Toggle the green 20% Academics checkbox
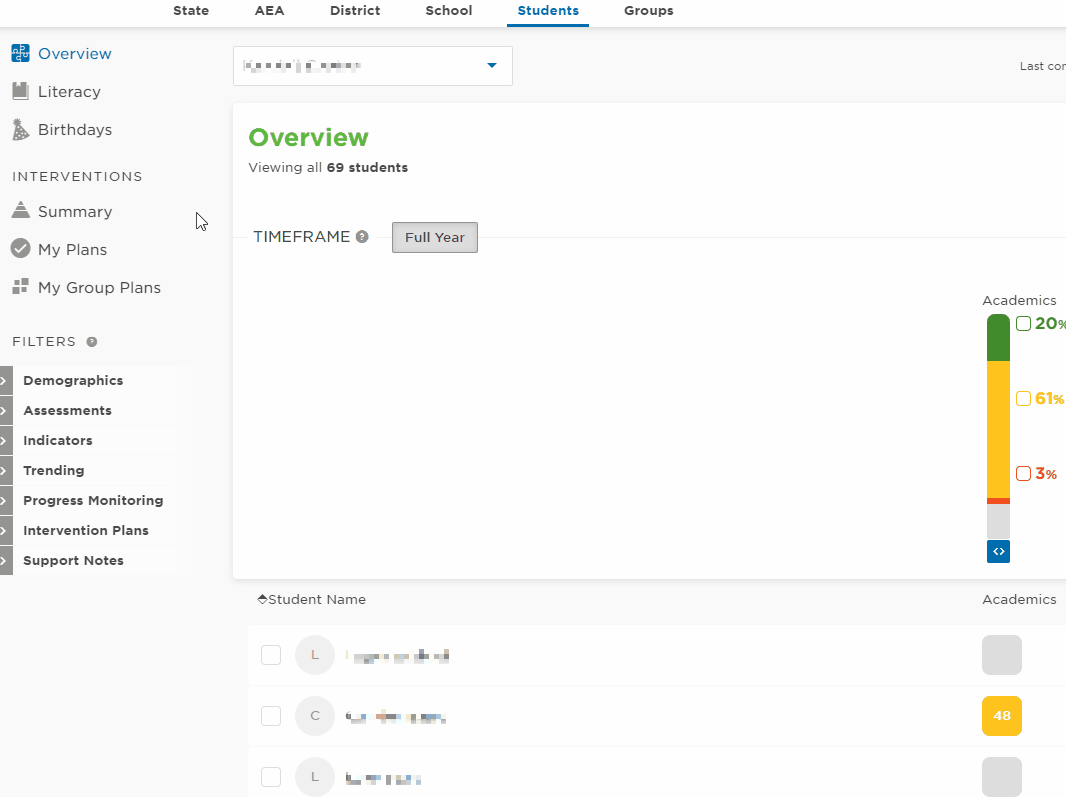The width and height of the screenshot is (1066, 797). pos(1023,323)
